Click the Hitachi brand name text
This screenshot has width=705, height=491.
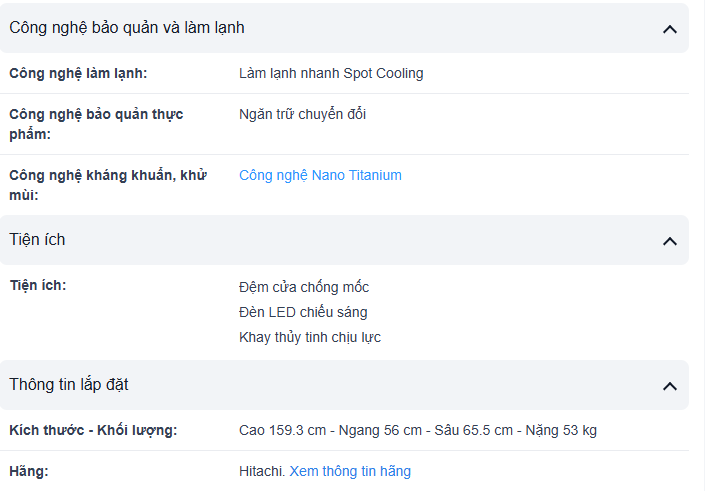click(262, 471)
